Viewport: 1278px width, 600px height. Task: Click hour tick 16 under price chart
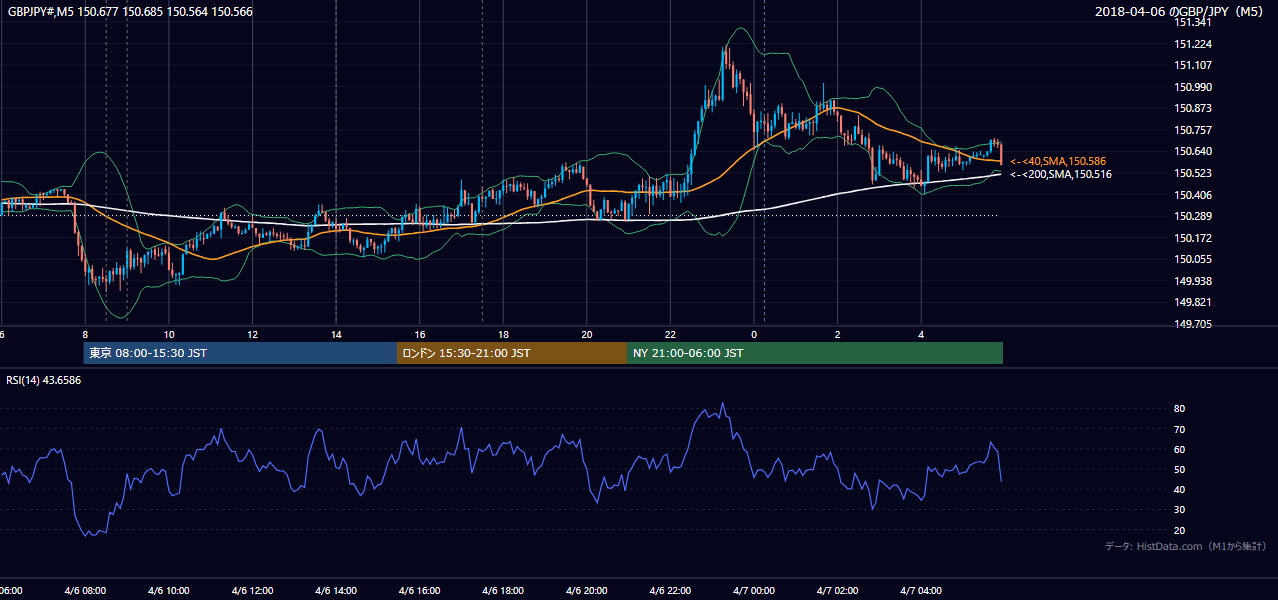[419, 335]
